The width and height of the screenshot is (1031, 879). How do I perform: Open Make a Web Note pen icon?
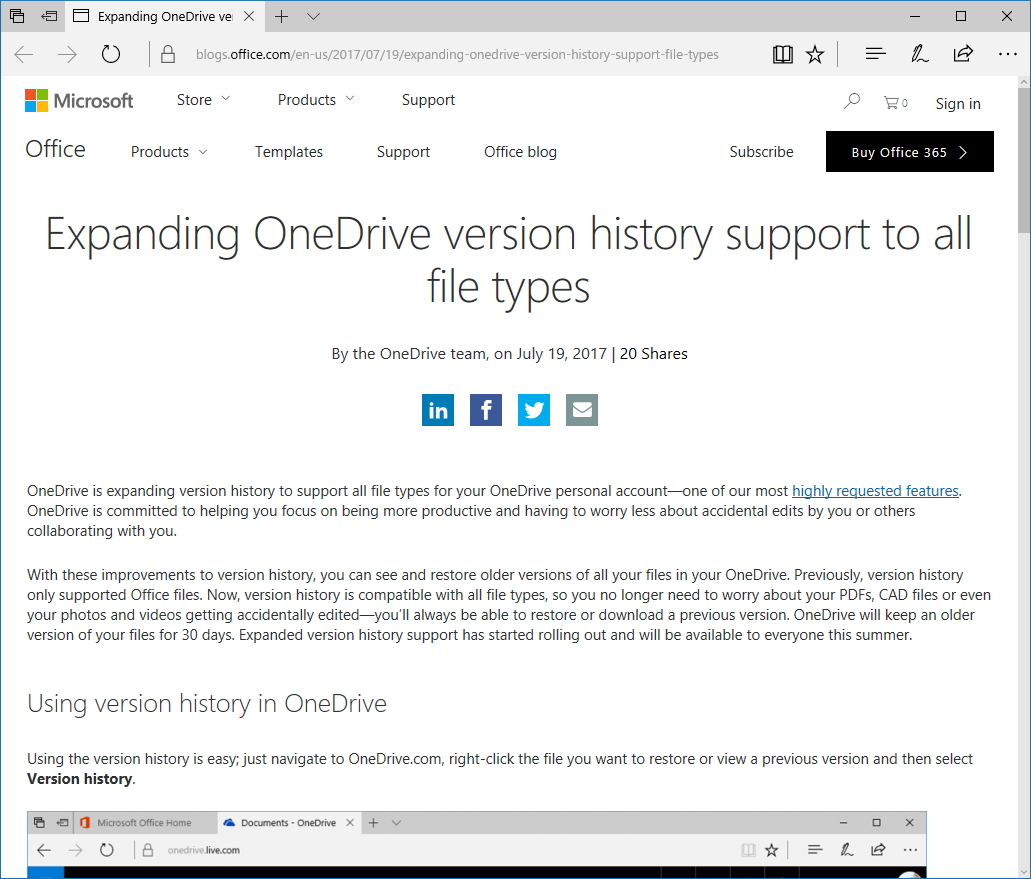click(x=919, y=54)
